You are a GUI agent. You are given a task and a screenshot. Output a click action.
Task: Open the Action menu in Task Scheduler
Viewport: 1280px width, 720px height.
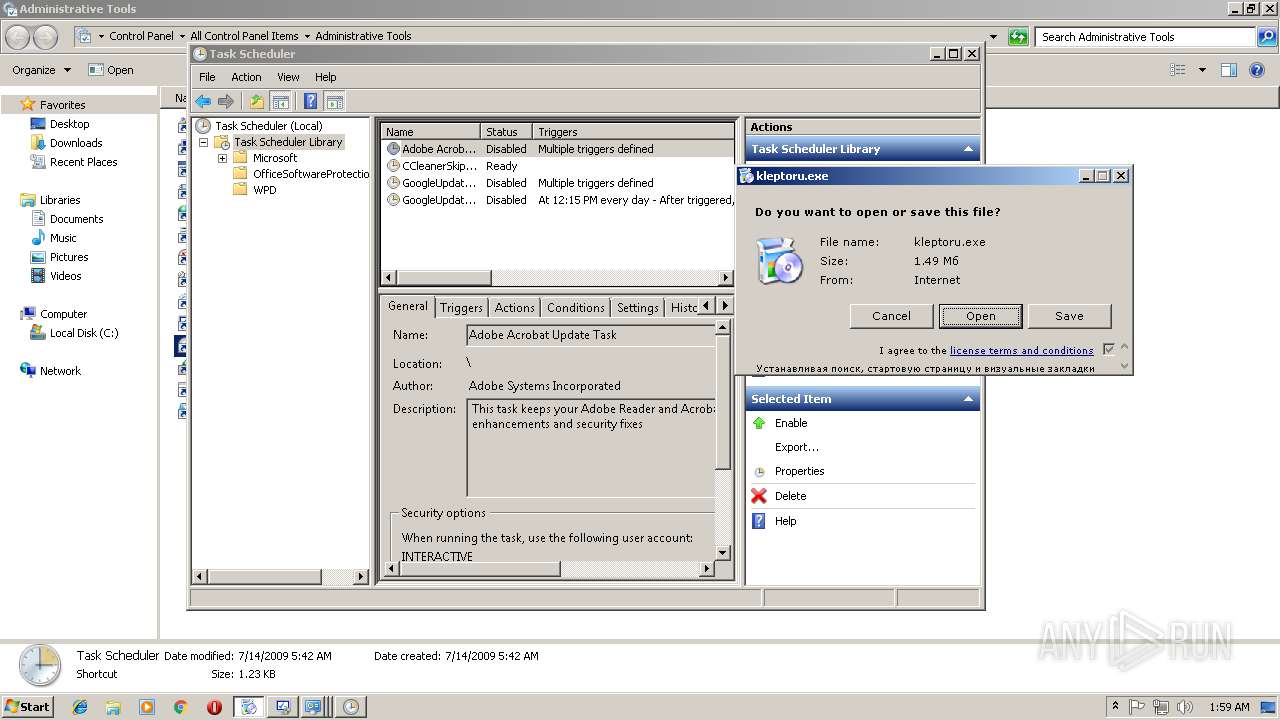click(246, 77)
